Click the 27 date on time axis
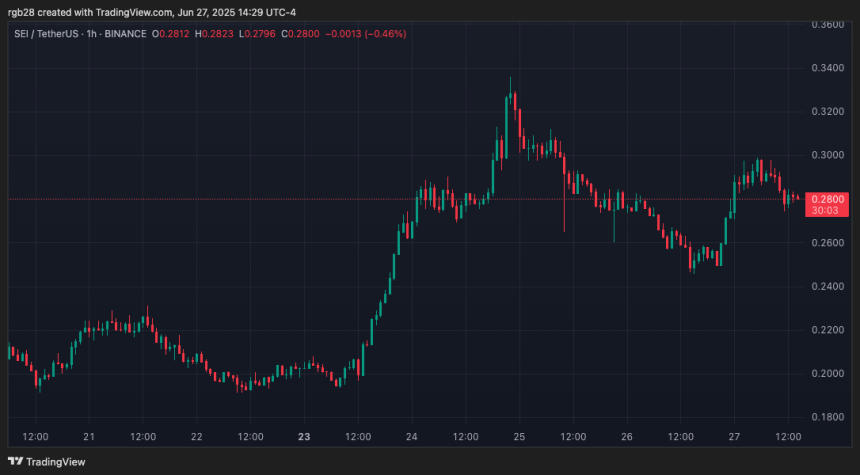This screenshot has height=475, width=860. click(735, 437)
